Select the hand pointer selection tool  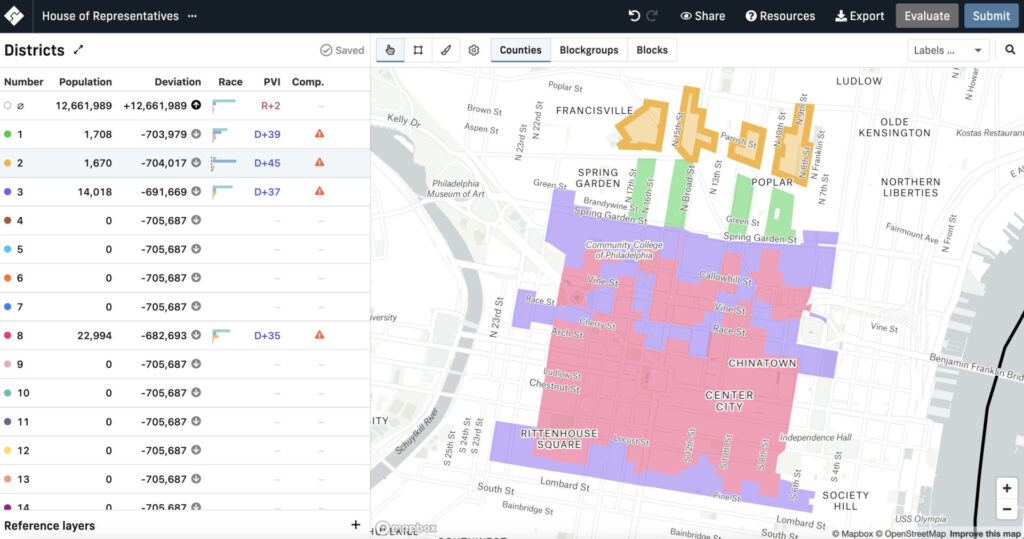(x=390, y=50)
